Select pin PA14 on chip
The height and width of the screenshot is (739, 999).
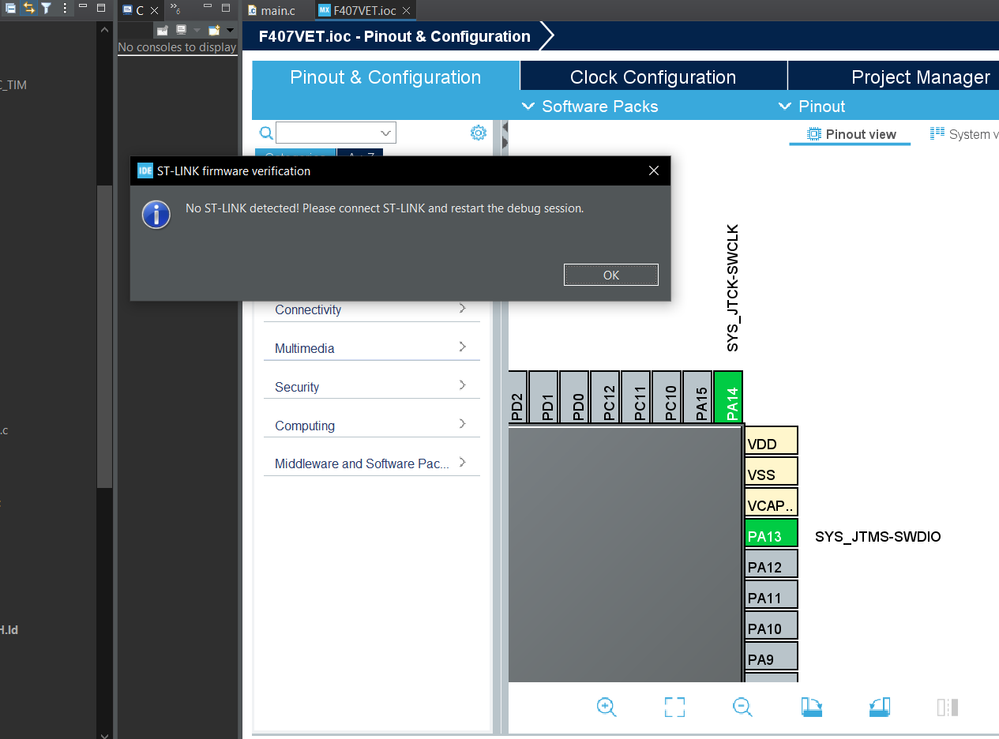pyautogui.click(x=728, y=398)
